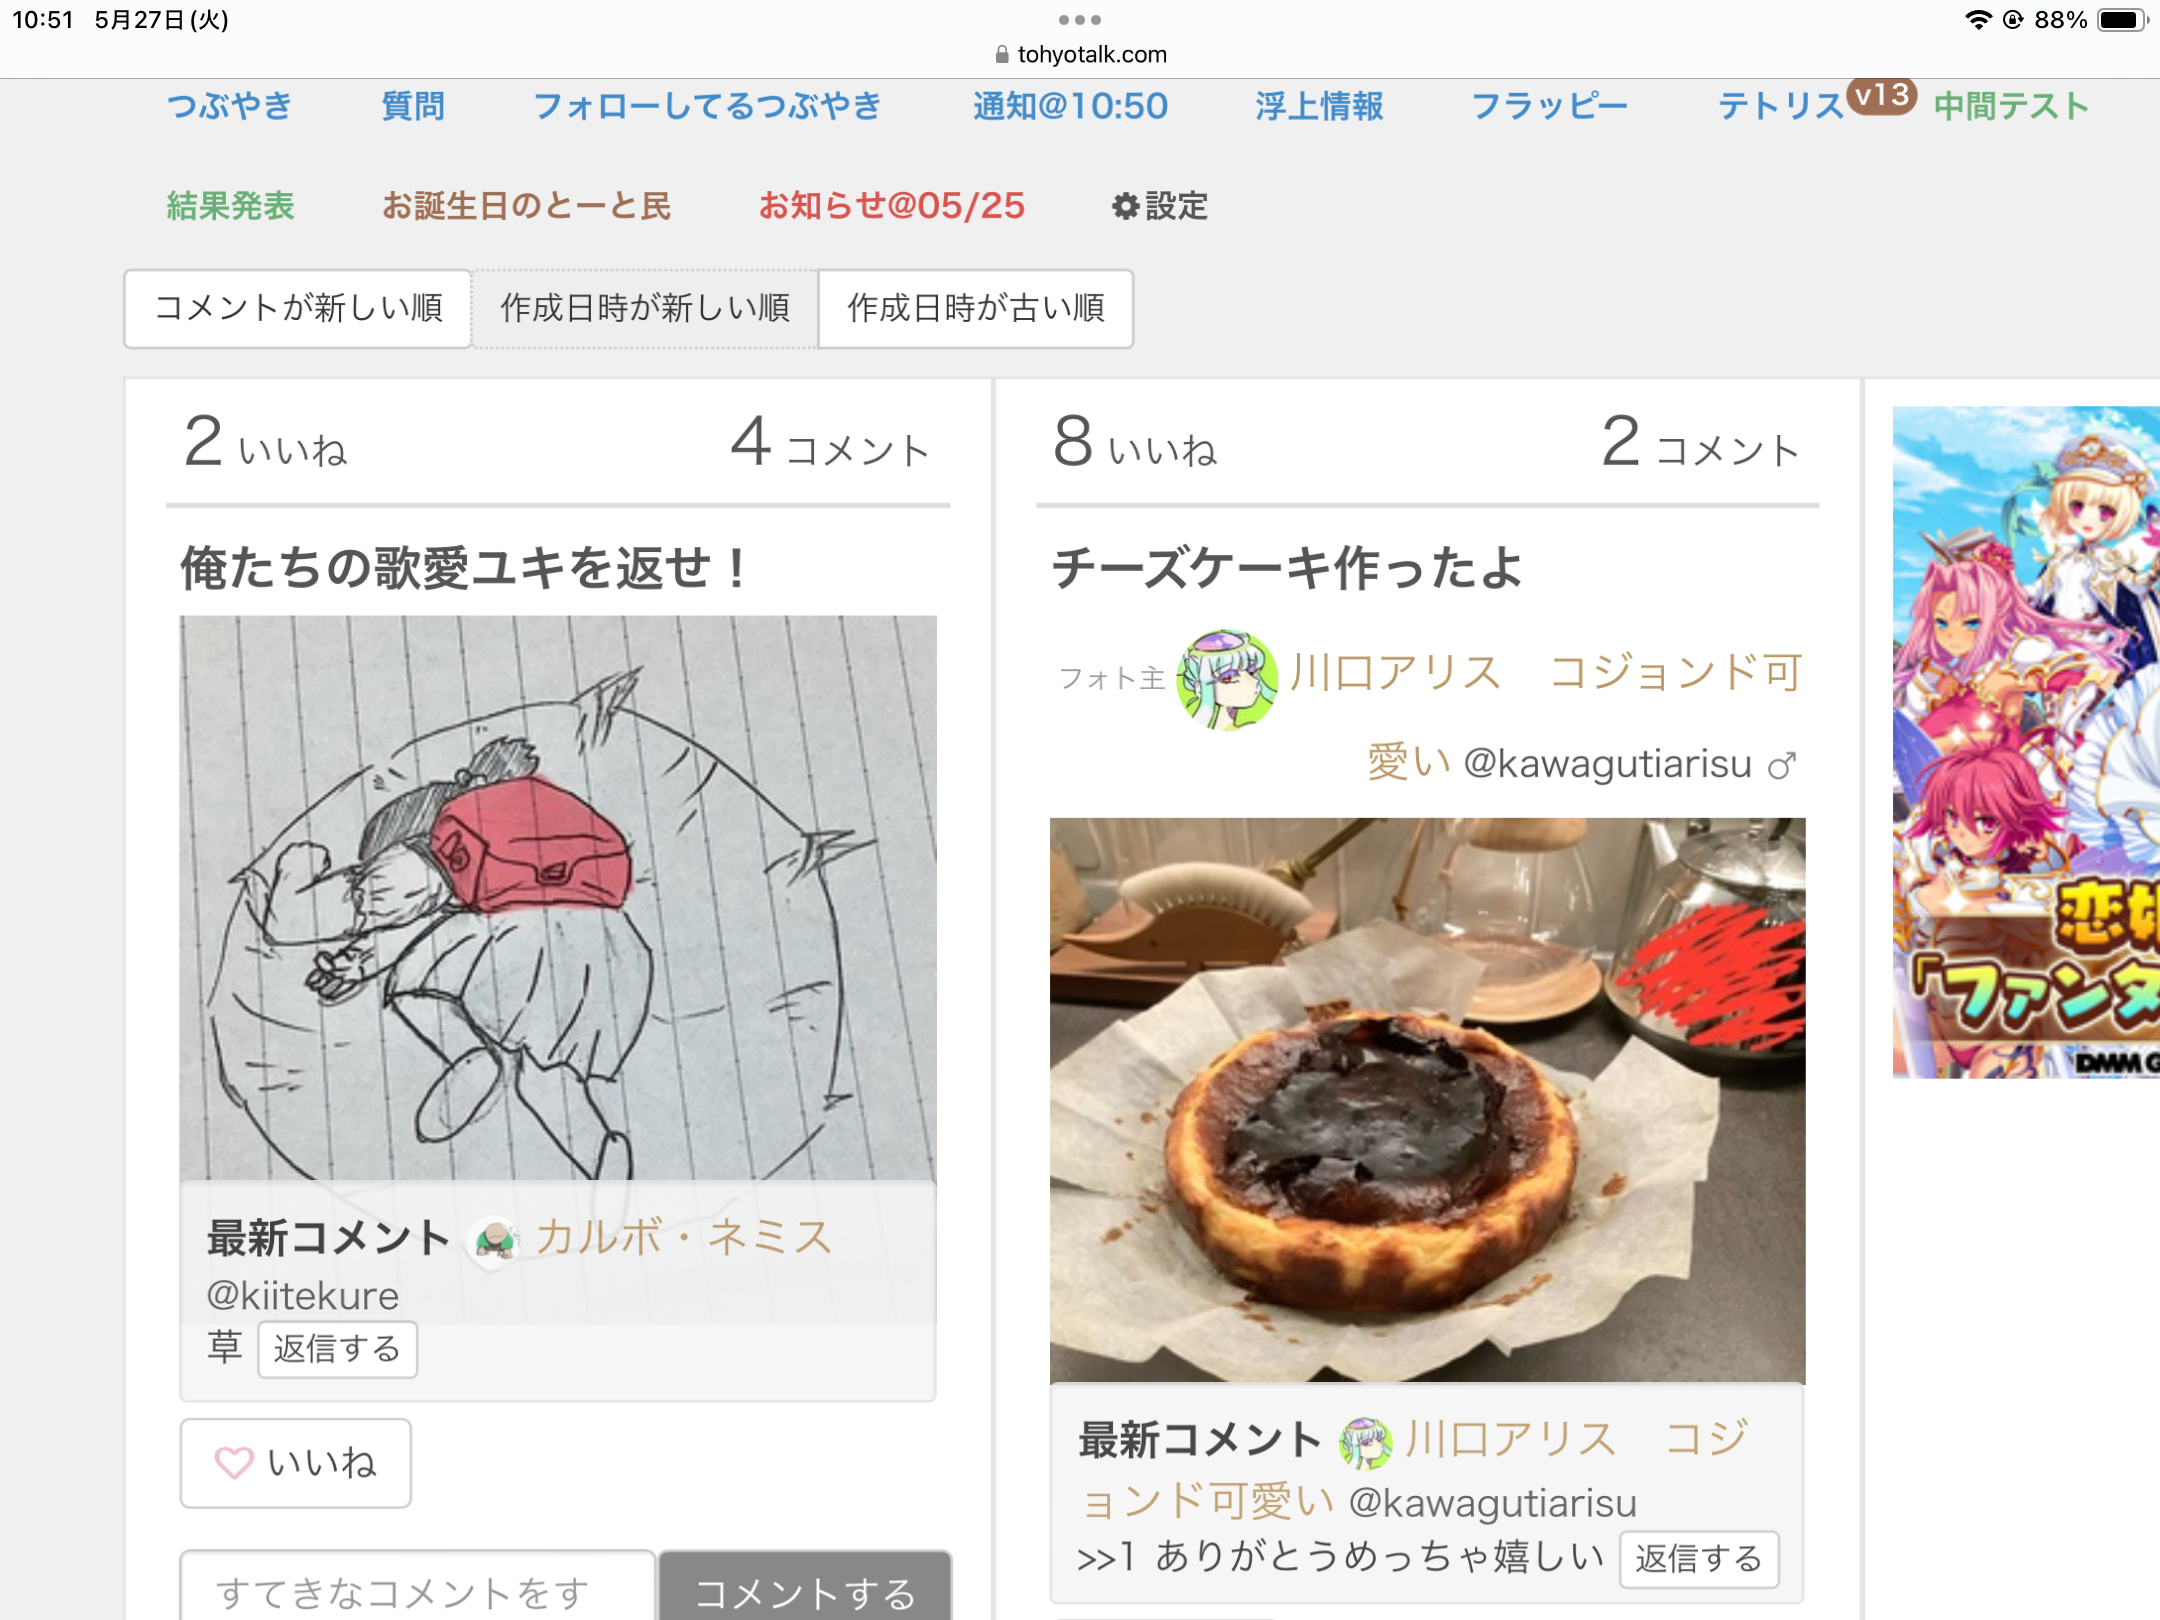2160x1620 pixels.
Task: Click the v13 badge on テトリス
Action: [x=1882, y=96]
